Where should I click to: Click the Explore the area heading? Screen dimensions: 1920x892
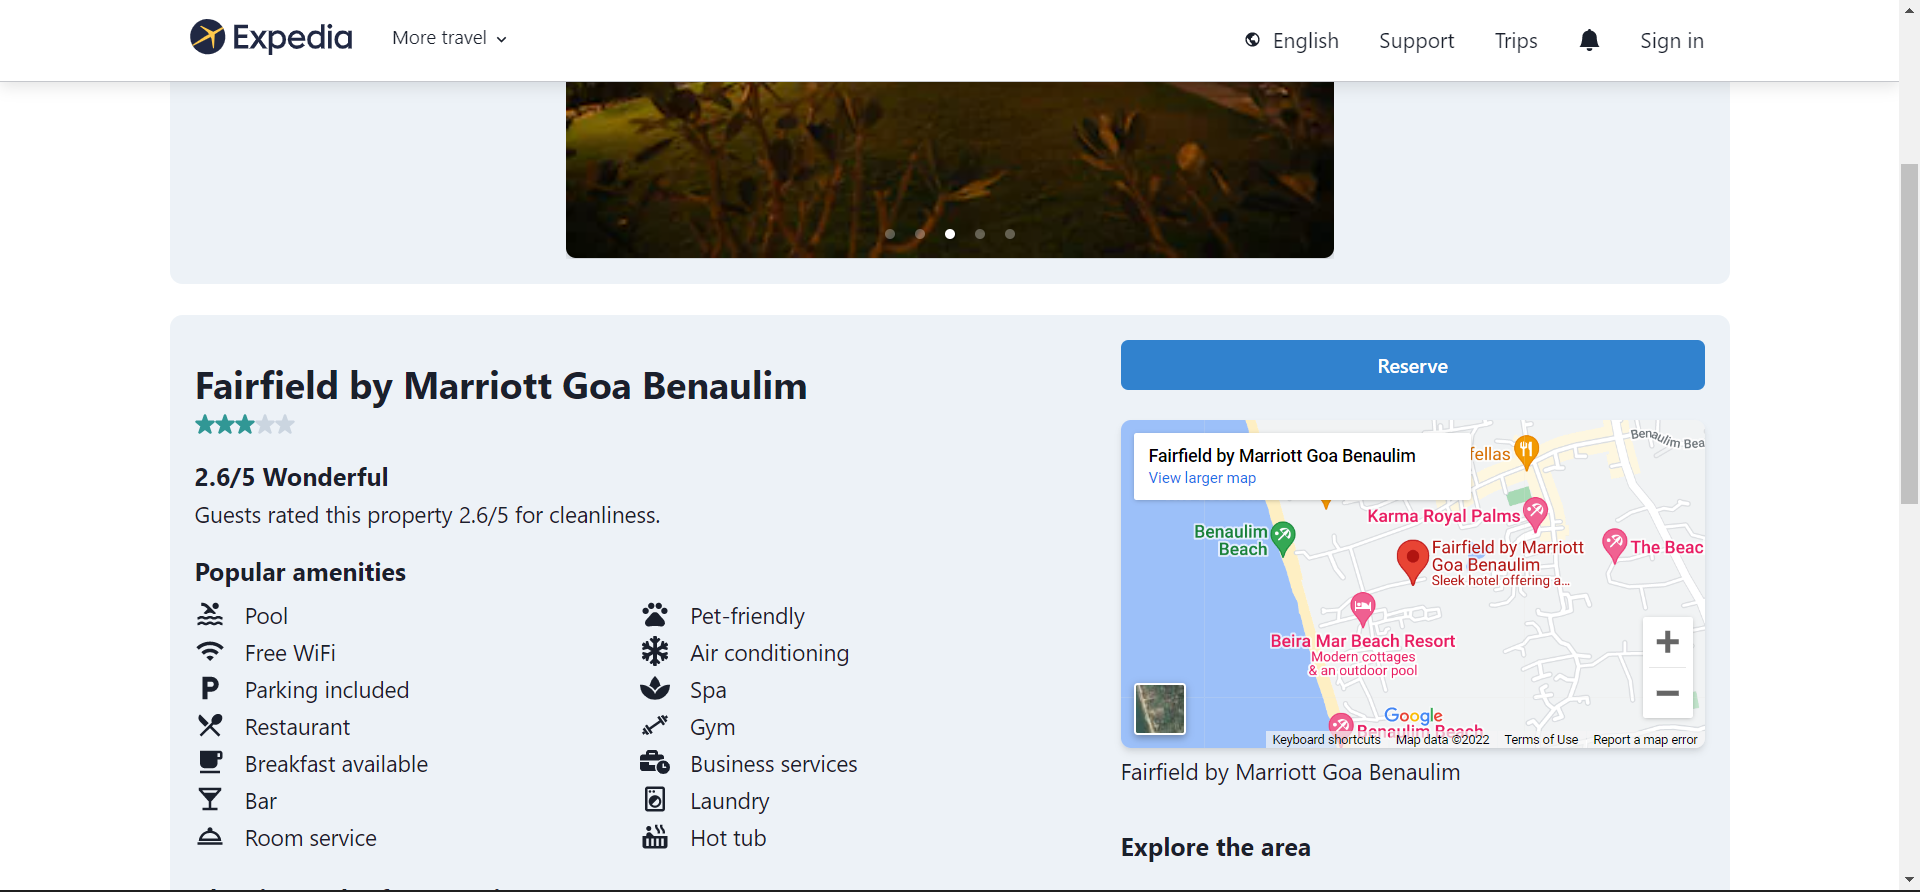(x=1215, y=847)
